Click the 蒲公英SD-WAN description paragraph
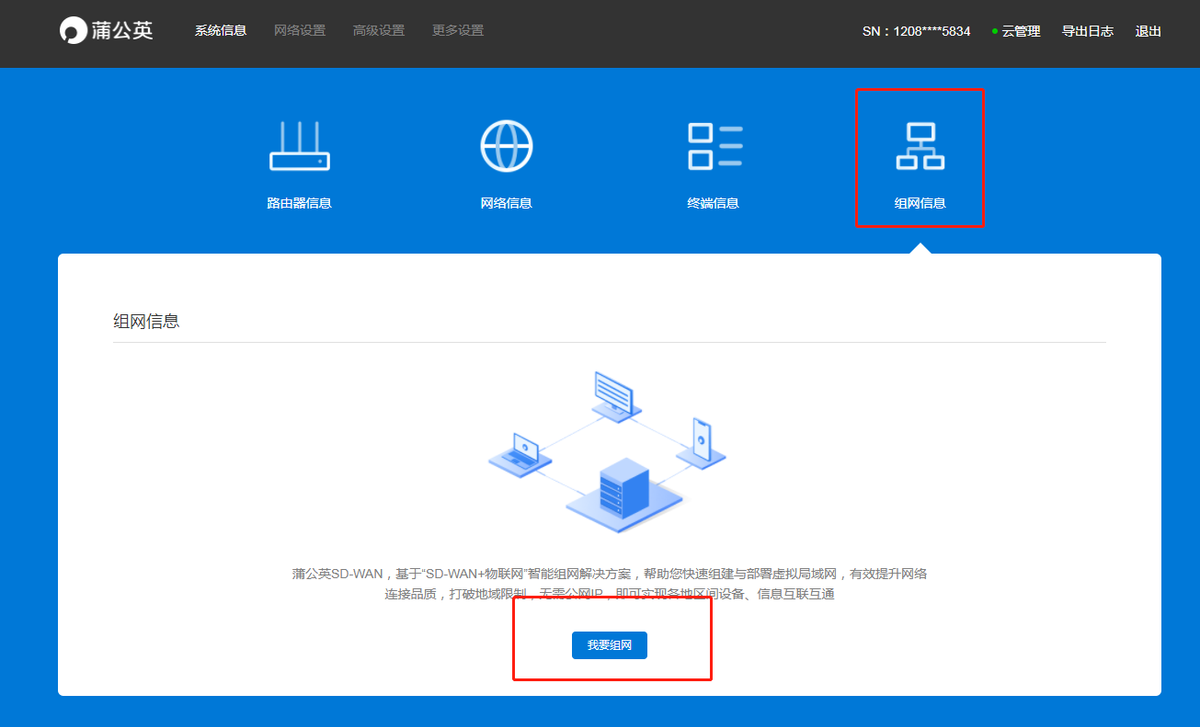Viewport: 1200px width, 727px height. click(609, 584)
